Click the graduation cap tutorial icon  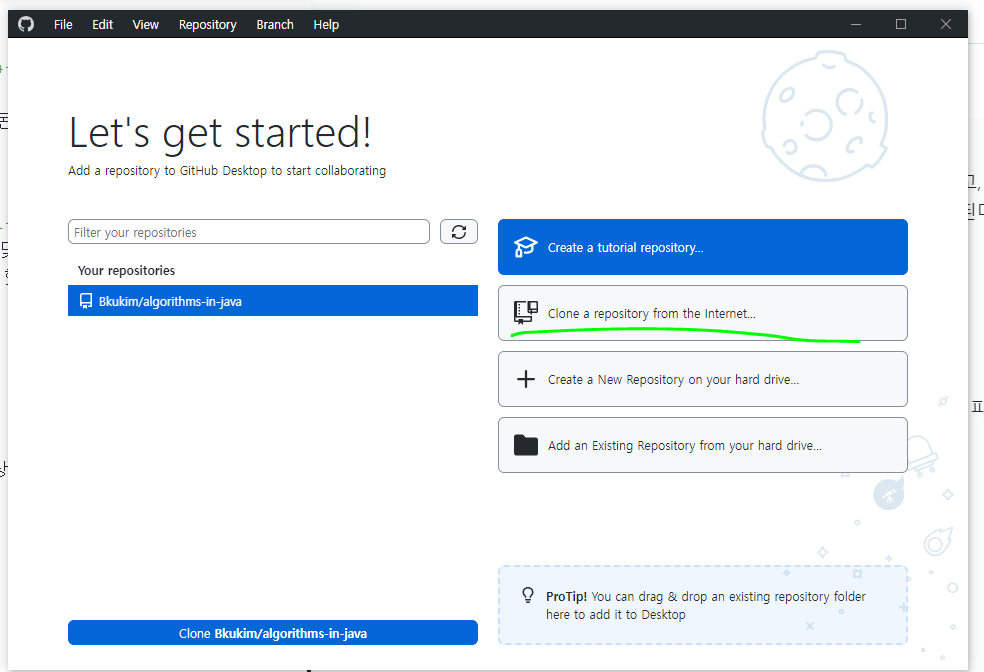coord(525,247)
